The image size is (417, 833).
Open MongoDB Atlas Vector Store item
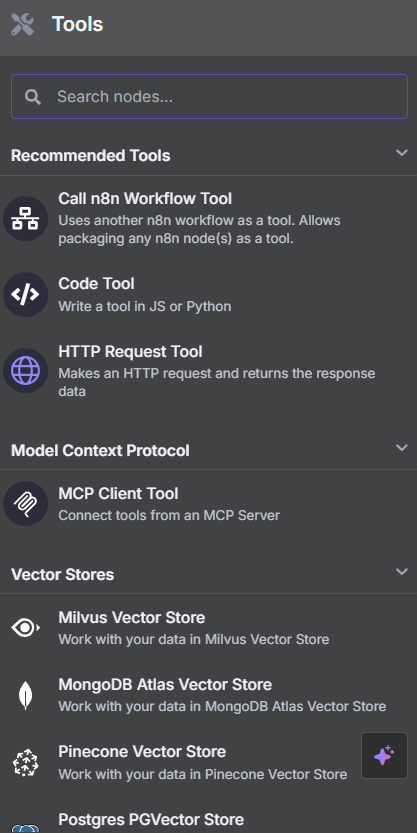click(x=208, y=695)
